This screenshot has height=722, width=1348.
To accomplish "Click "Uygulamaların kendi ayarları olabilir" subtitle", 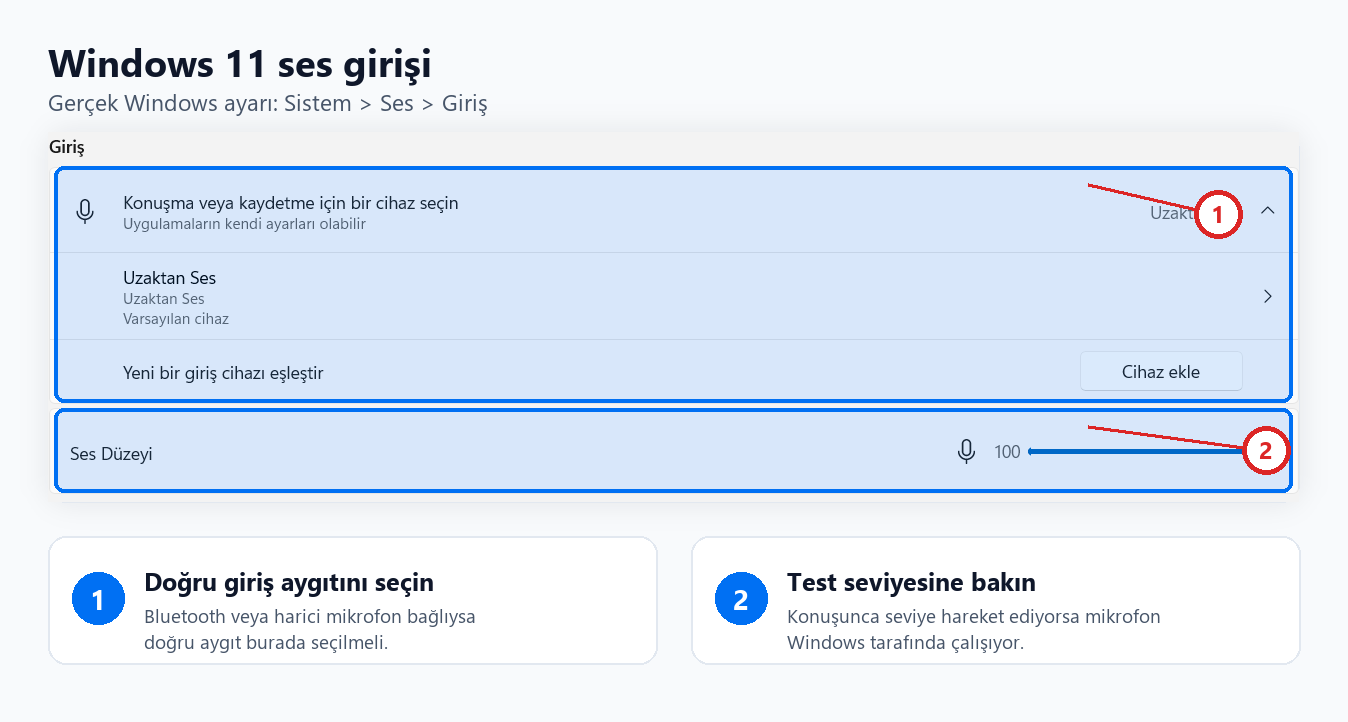I will click(244, 224).
